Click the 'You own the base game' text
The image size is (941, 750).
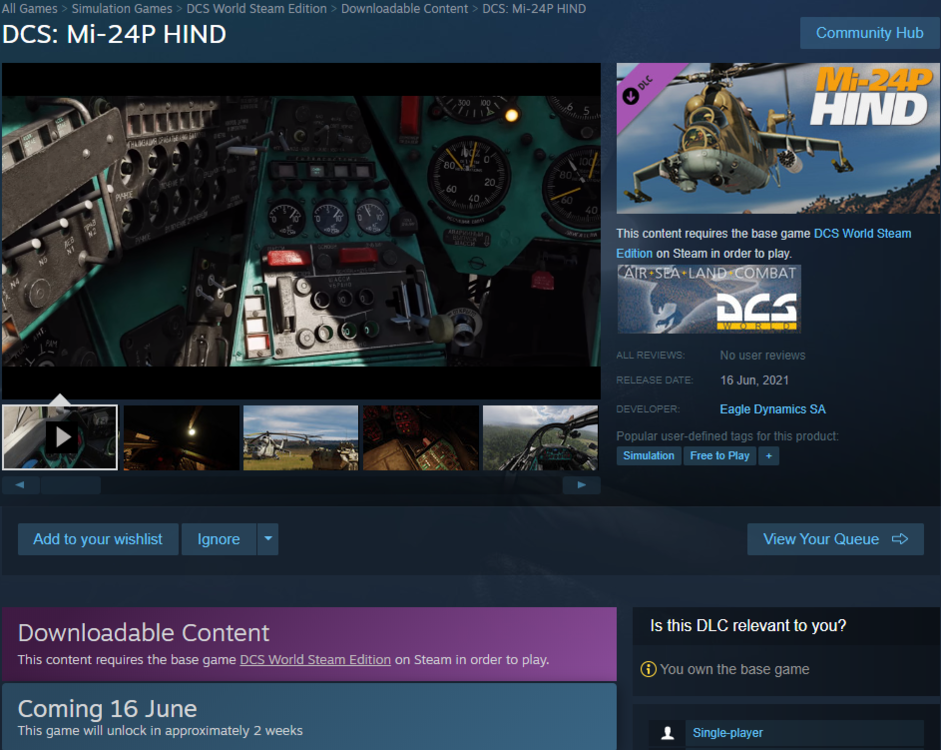(735, 669)
